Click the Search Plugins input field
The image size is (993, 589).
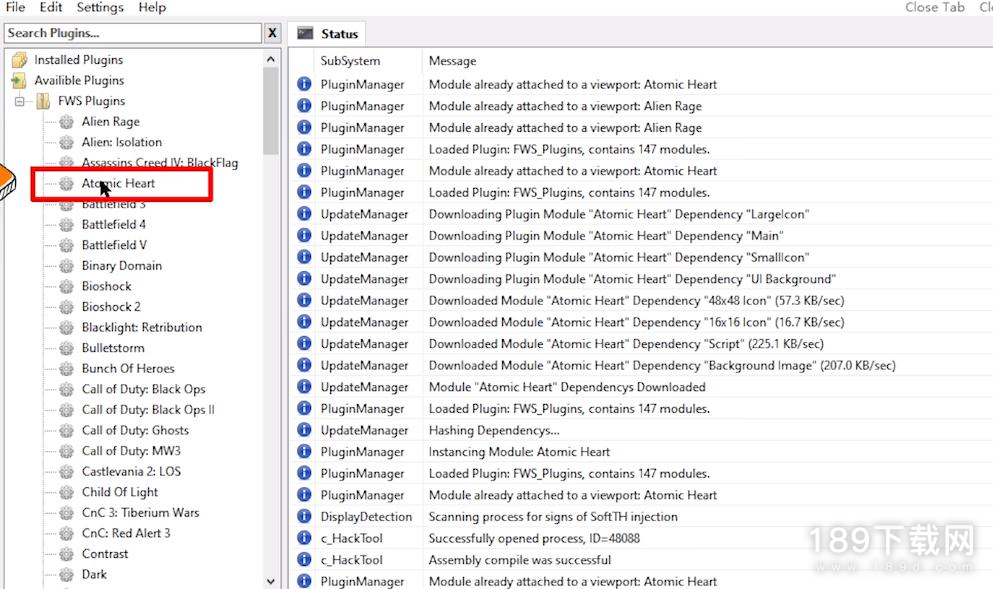132,33
